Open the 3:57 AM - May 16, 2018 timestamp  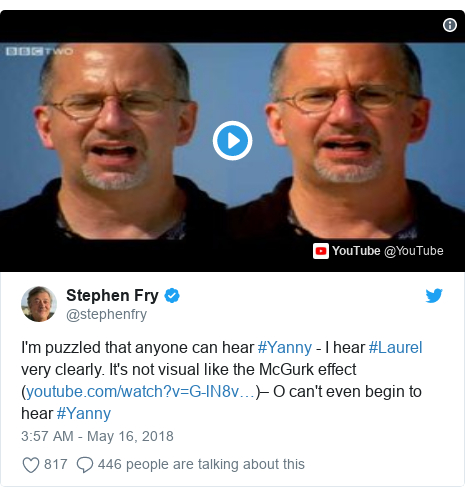97,436
